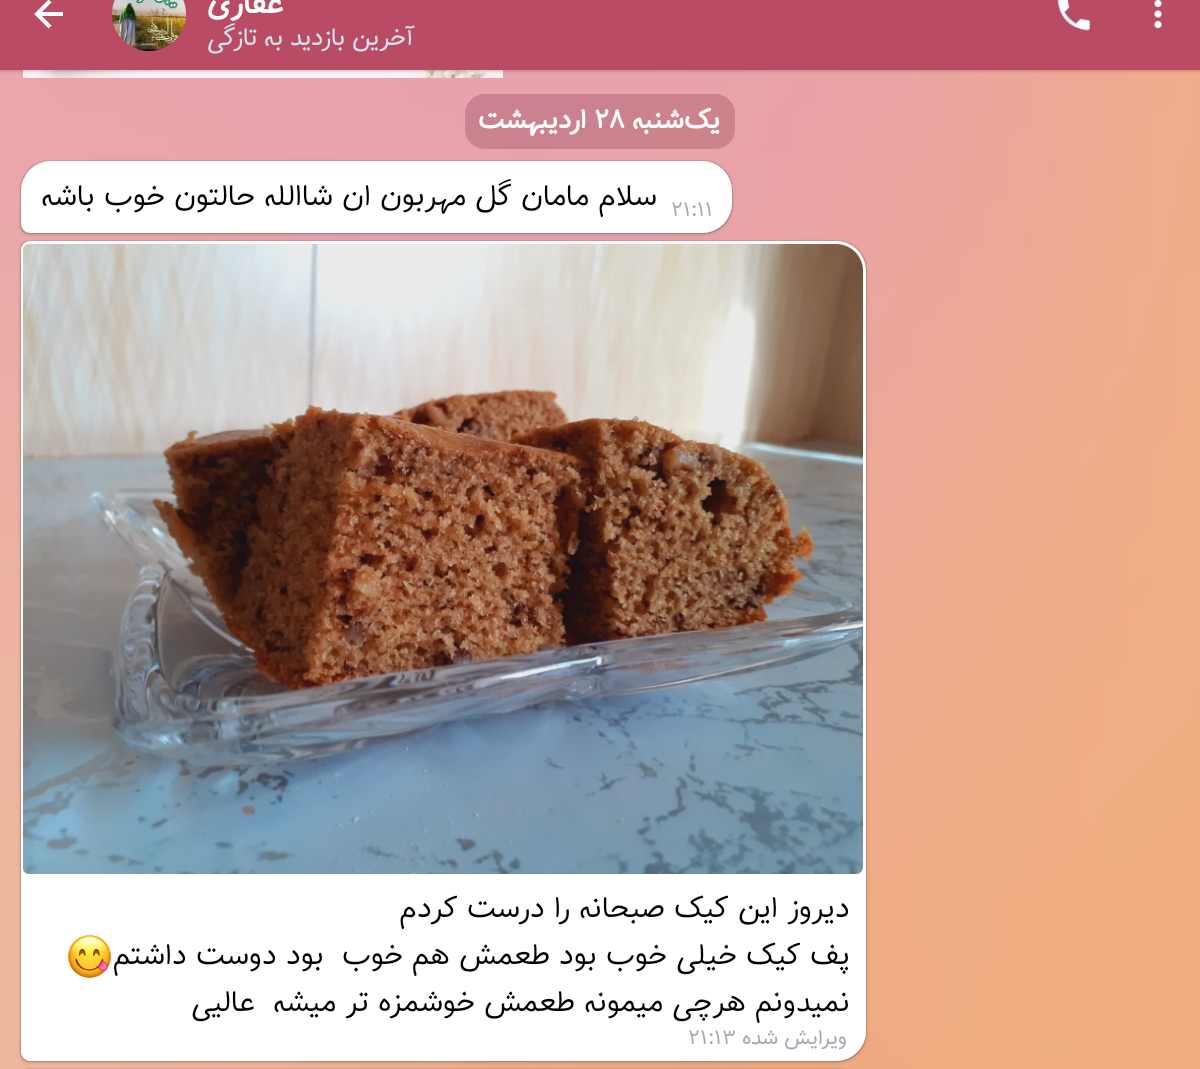Tap empty chat background beside the photo
The height and width of the screenshot is (1069, 1200).
[x=1030, y=560]
